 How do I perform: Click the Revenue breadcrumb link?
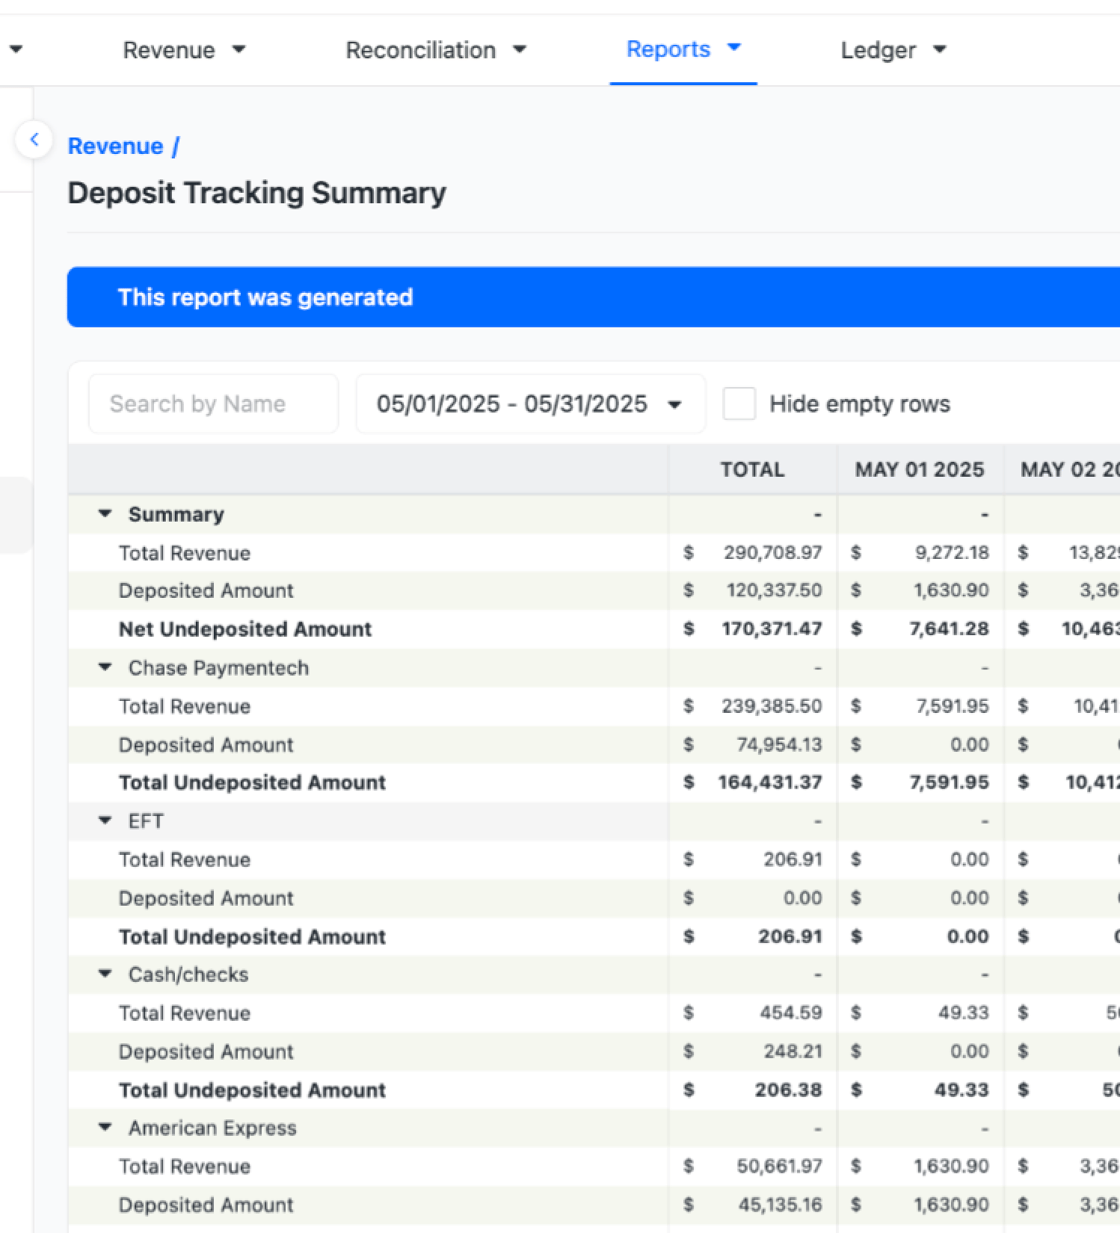tap(115, 146)
